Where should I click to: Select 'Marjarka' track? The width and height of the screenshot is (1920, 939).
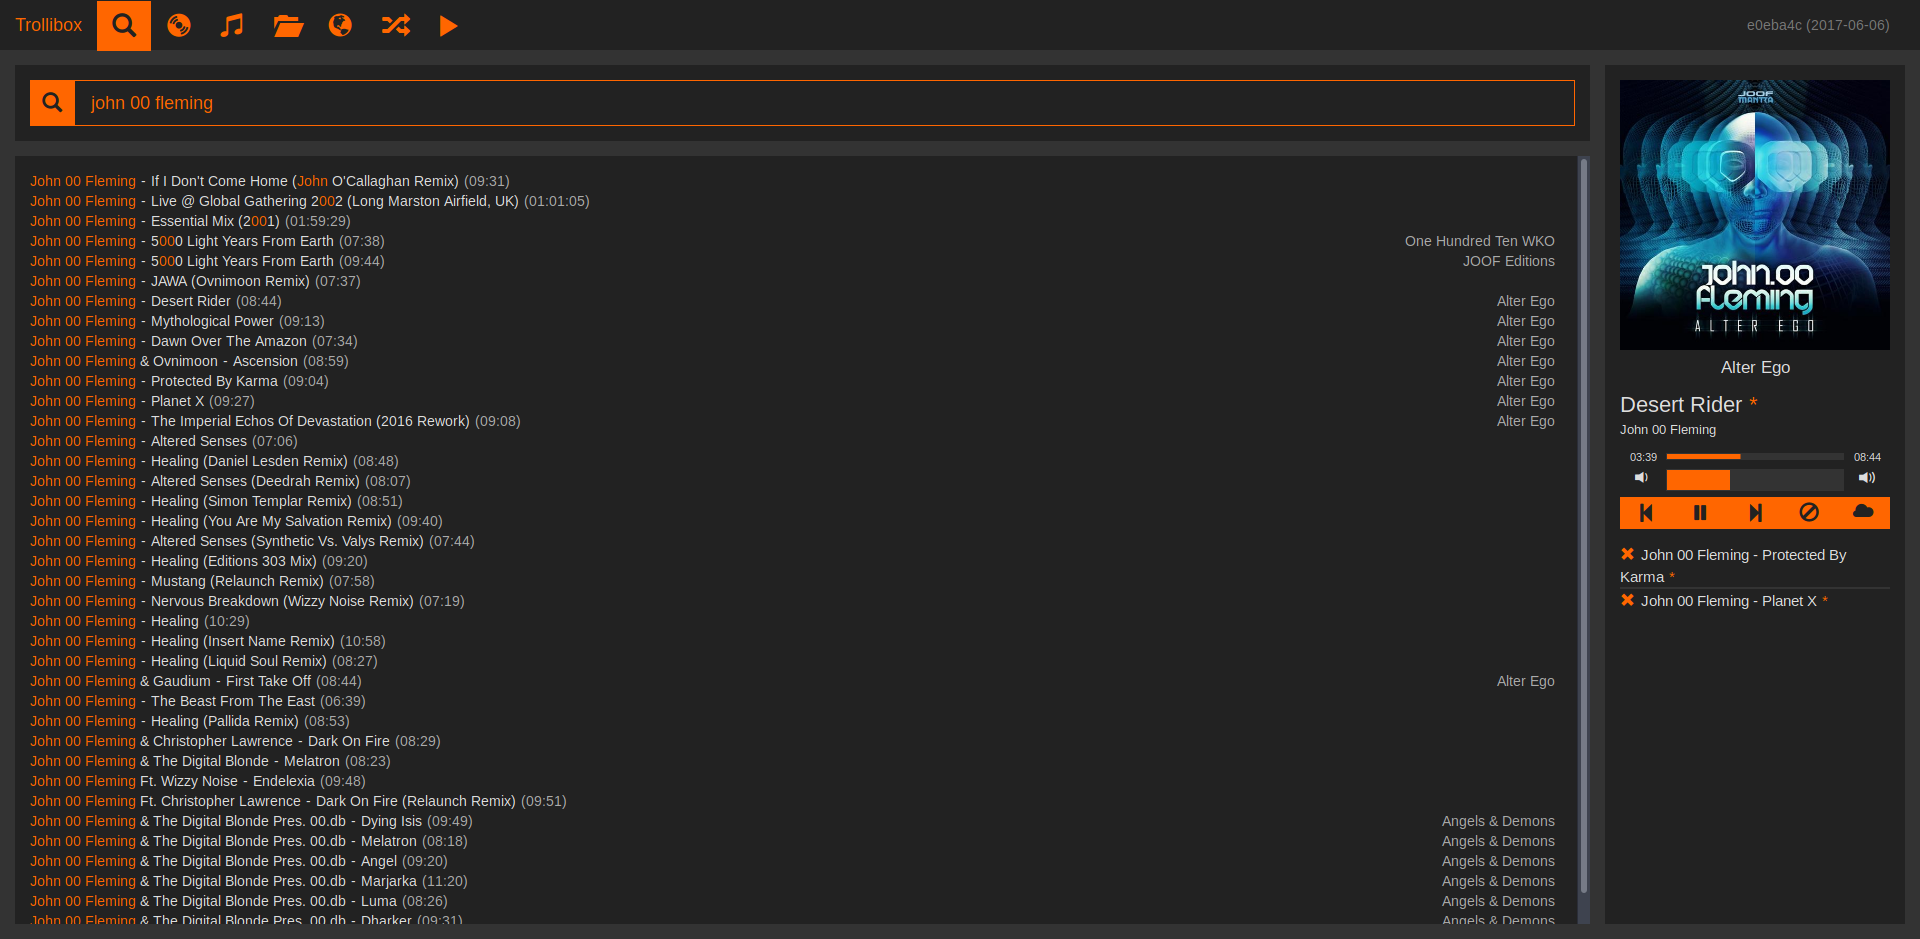[389, 881]
